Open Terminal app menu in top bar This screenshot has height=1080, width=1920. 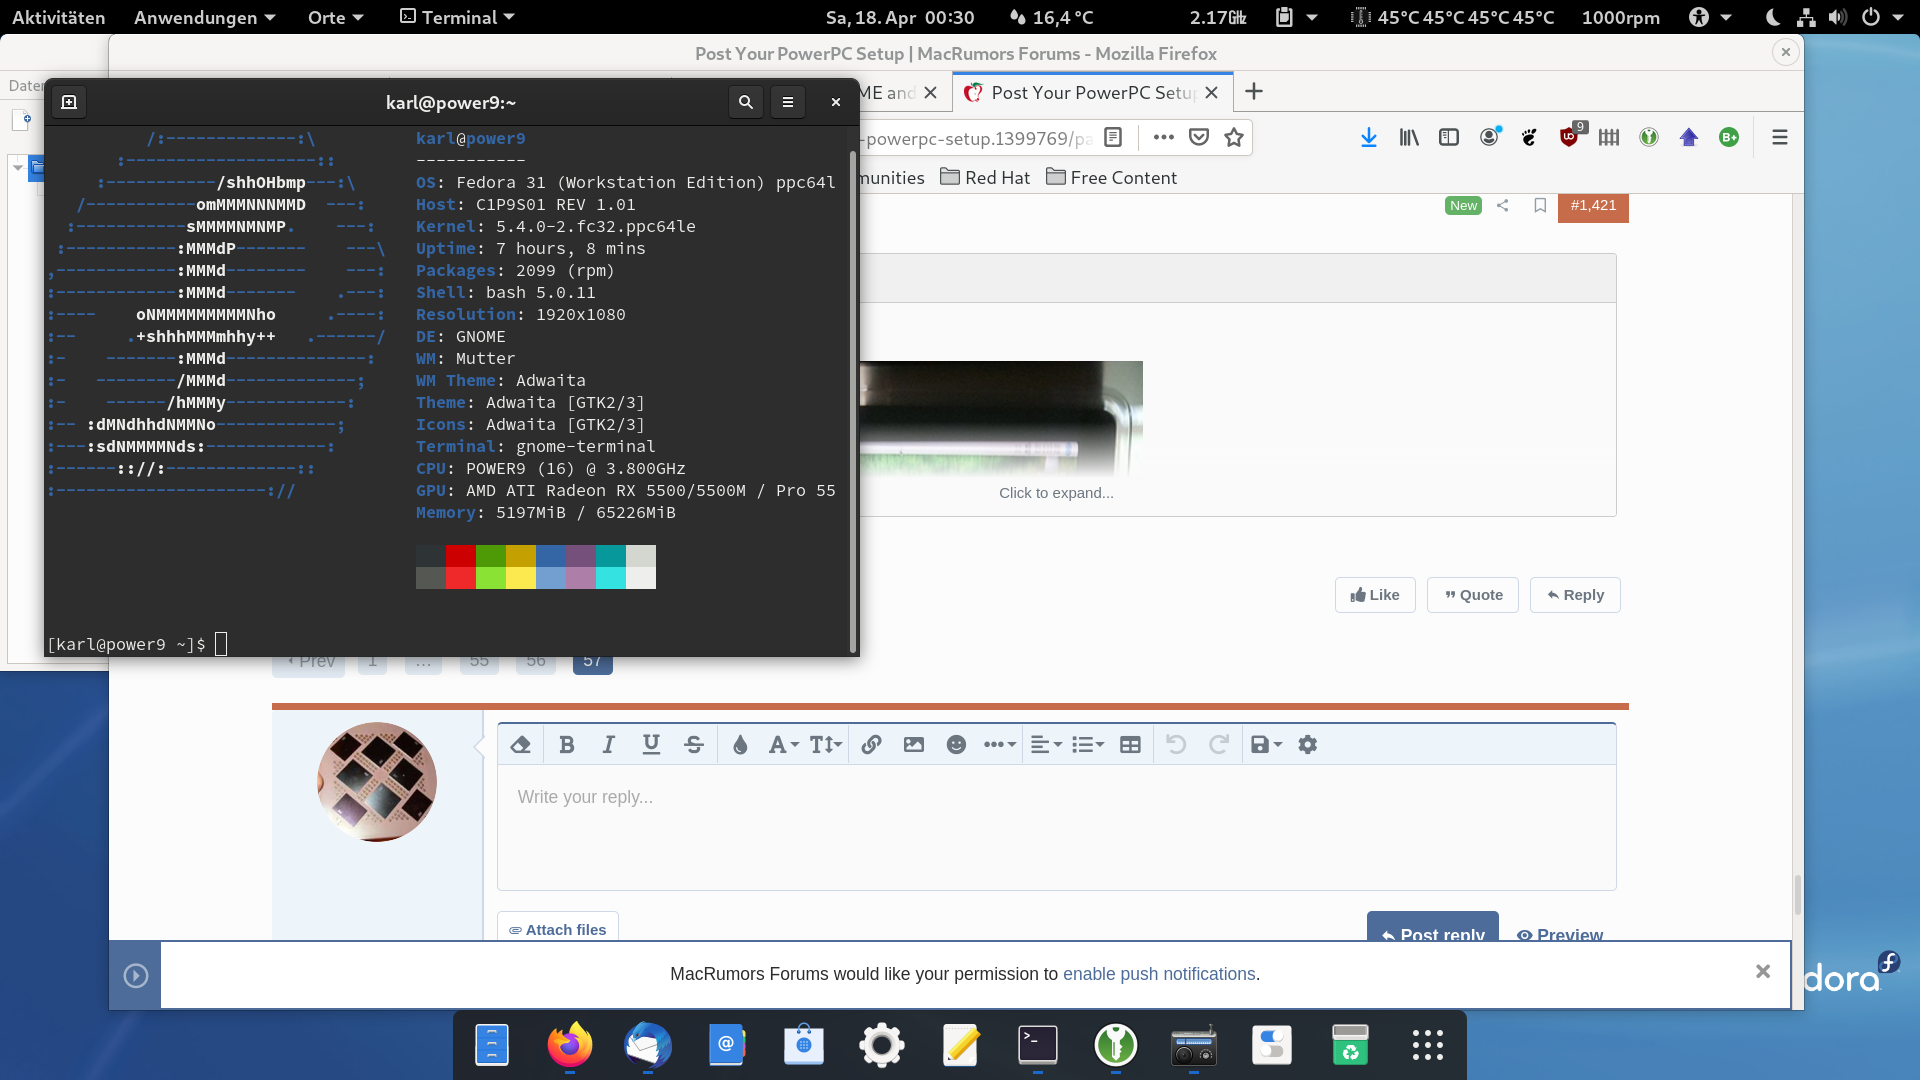click(x=457, y=17)
